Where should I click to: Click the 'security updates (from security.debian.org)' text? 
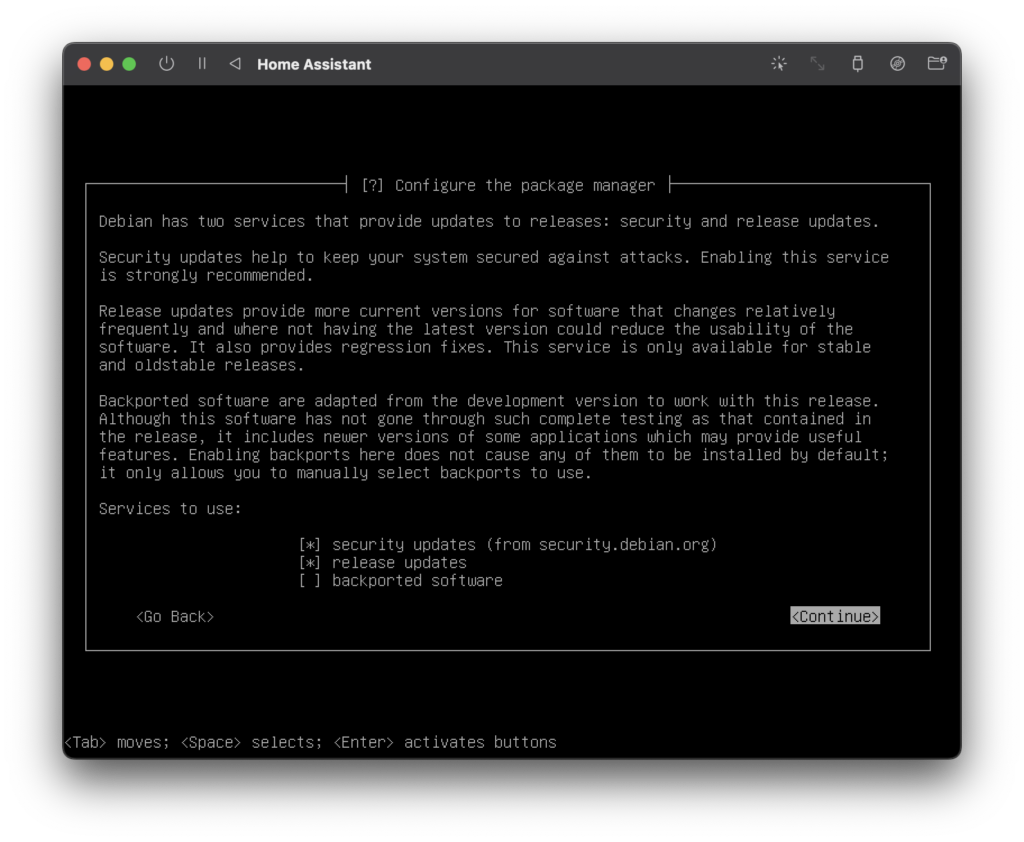click(524, 545)
